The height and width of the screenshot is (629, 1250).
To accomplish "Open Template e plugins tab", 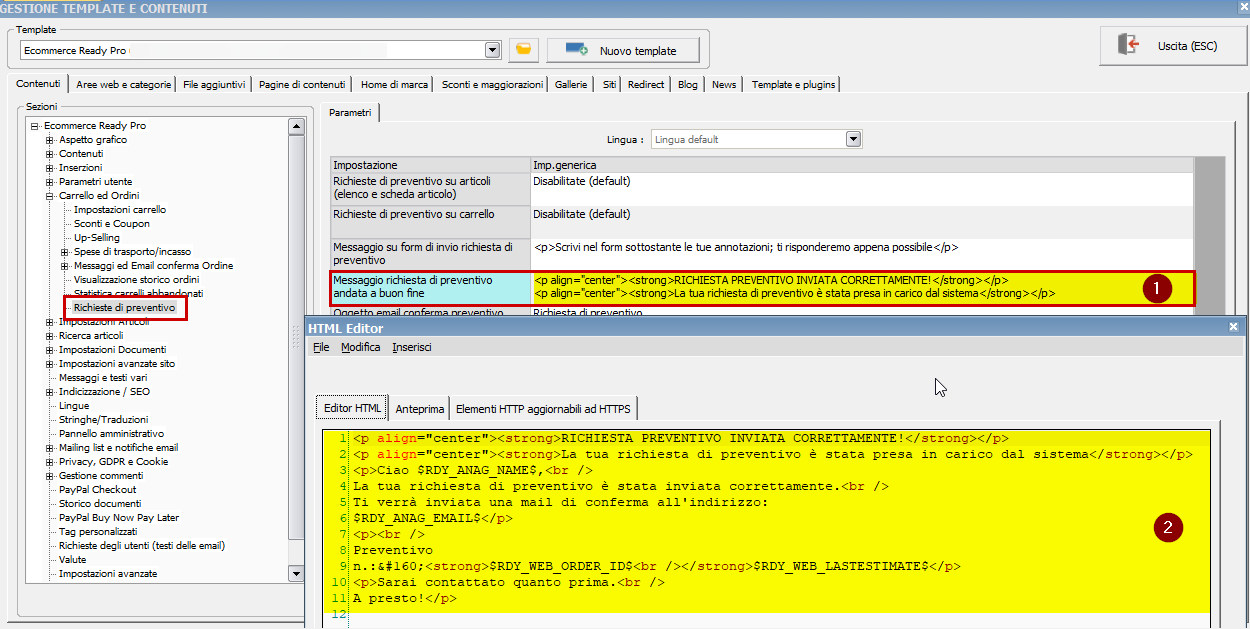I will 793,85.
